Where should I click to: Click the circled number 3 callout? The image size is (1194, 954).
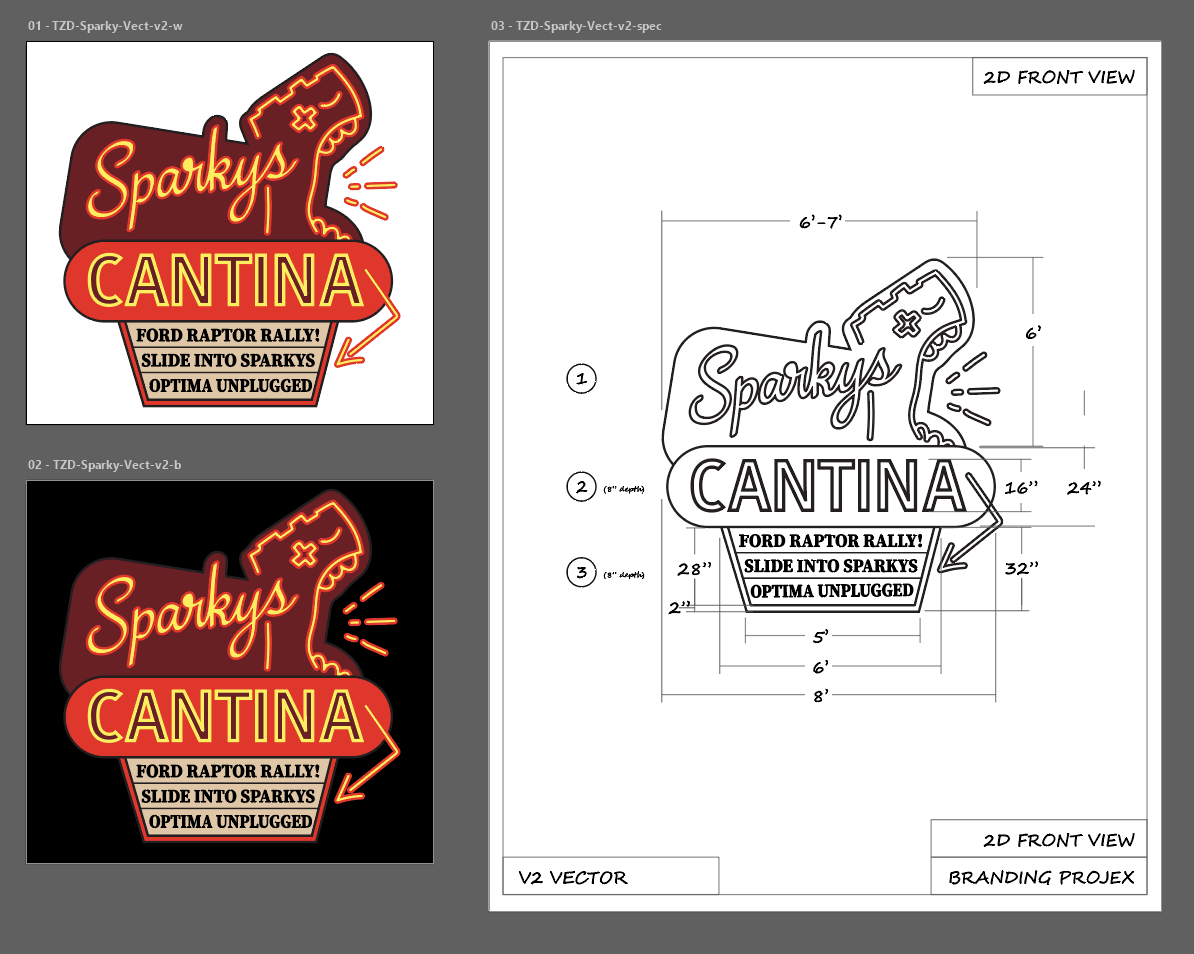click(x=582, y=572)
